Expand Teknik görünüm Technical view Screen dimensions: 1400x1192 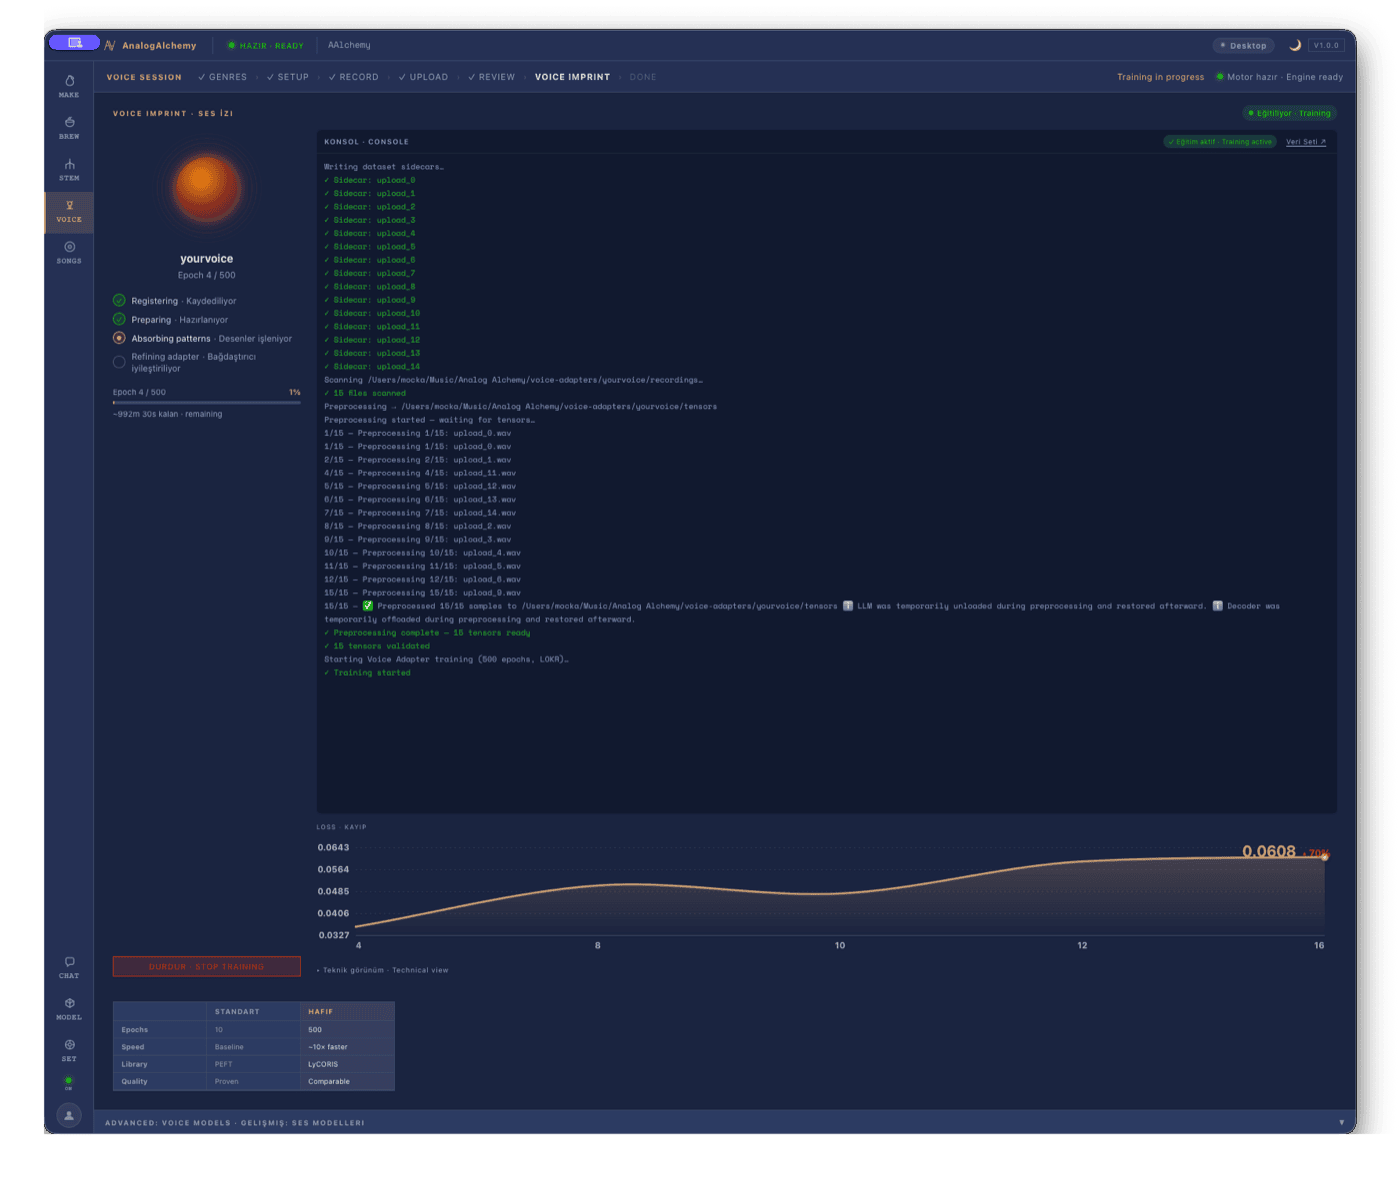click(x=382, y=970)
